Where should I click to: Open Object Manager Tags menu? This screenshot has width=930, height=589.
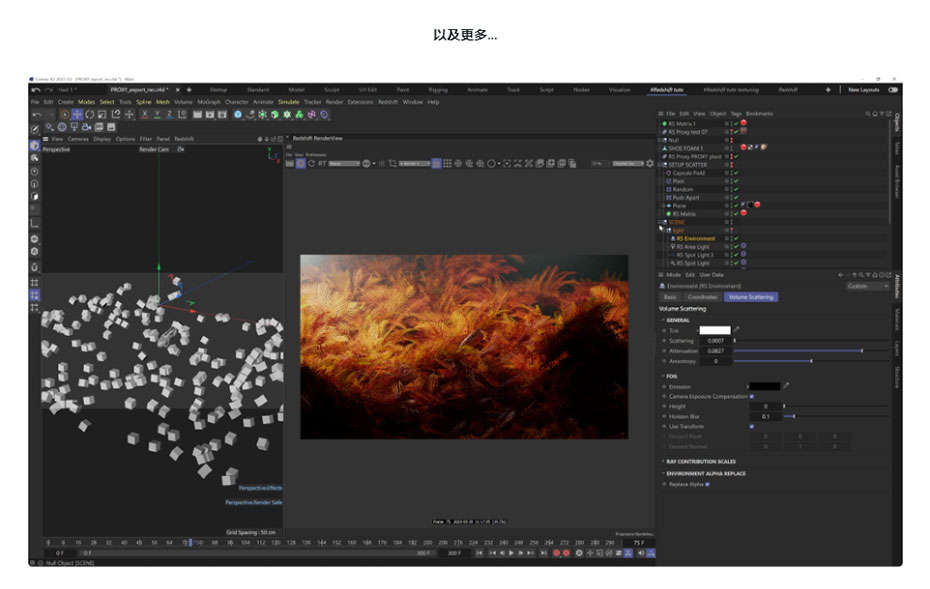(x=736, y=113)
